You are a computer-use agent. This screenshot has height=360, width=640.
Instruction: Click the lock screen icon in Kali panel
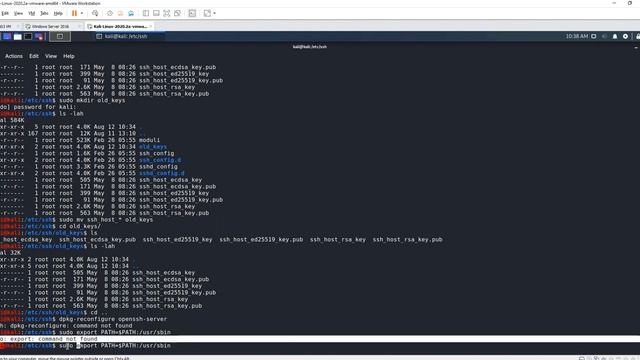[638, 36]
